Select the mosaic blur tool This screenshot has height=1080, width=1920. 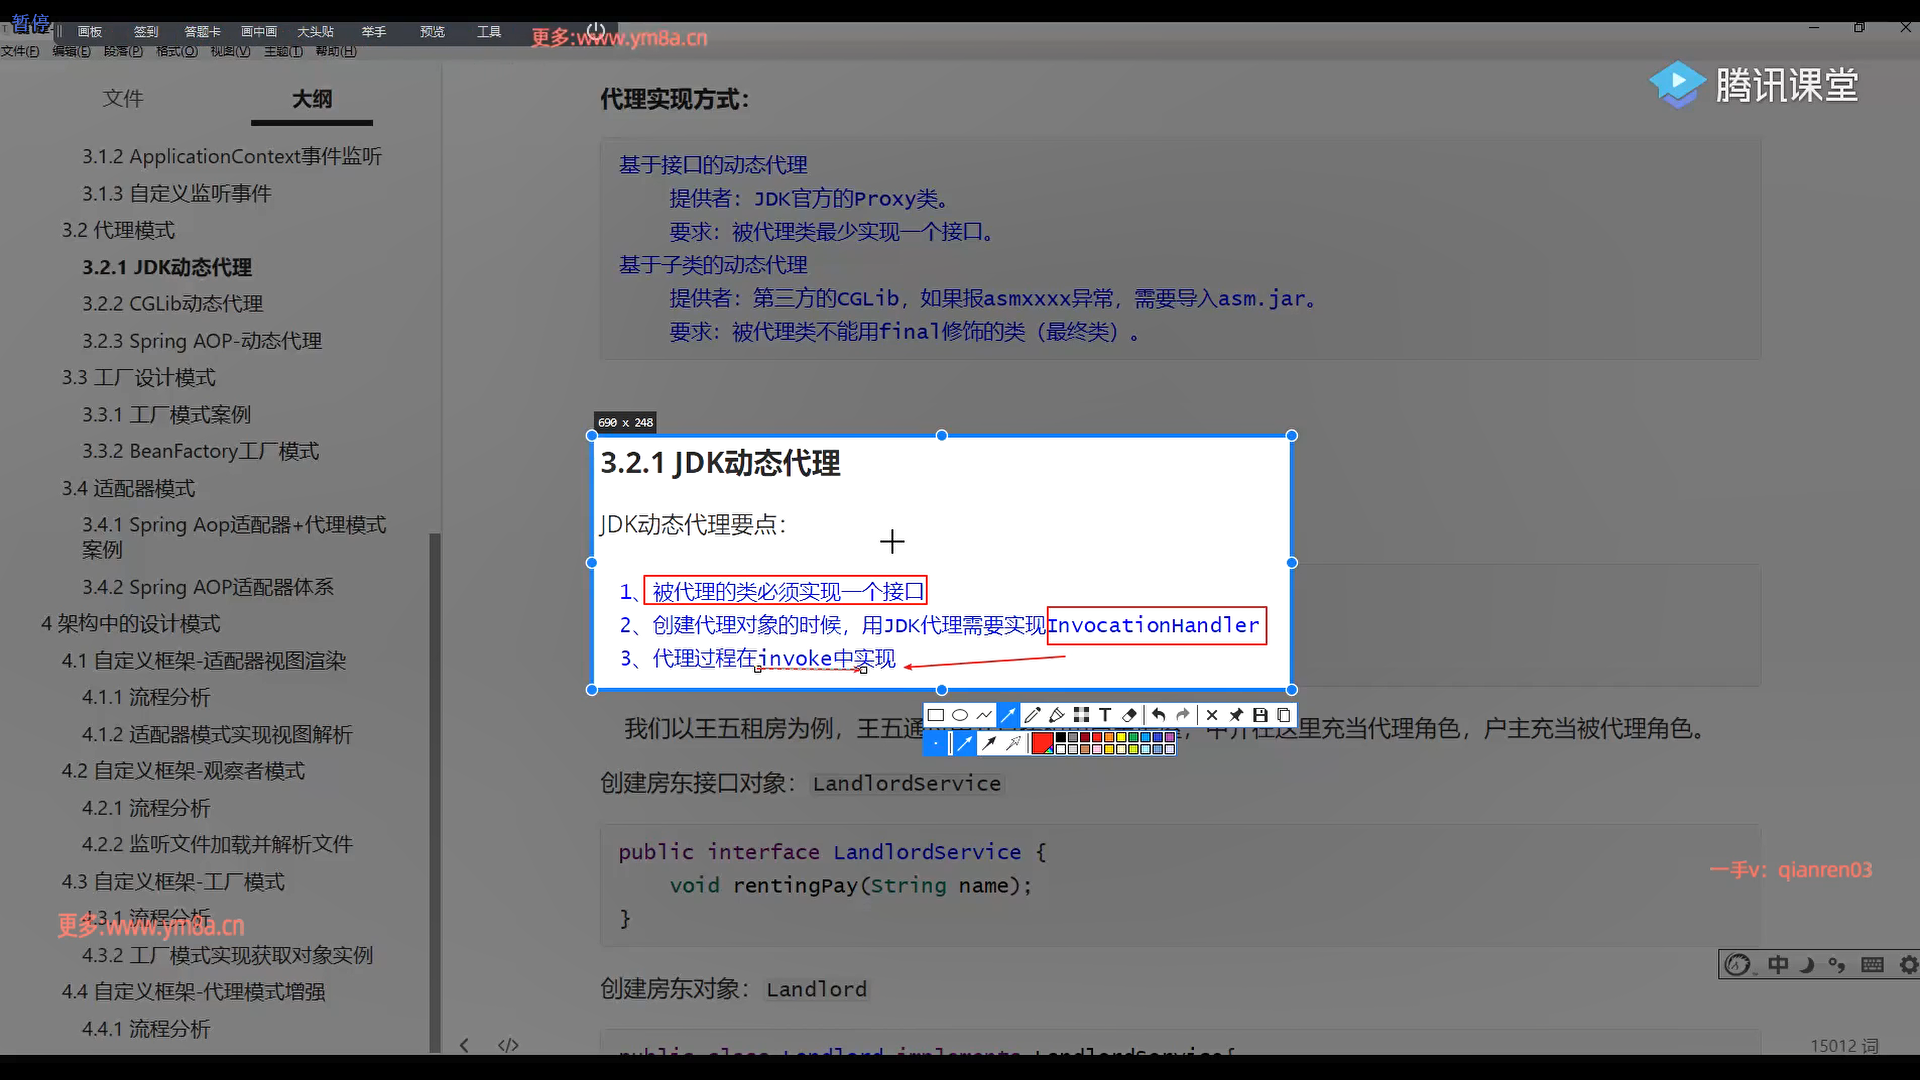(x=1081, y=715)
